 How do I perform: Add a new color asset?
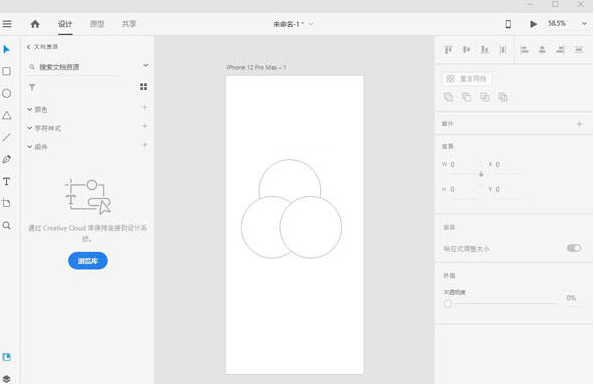point(145,108)
